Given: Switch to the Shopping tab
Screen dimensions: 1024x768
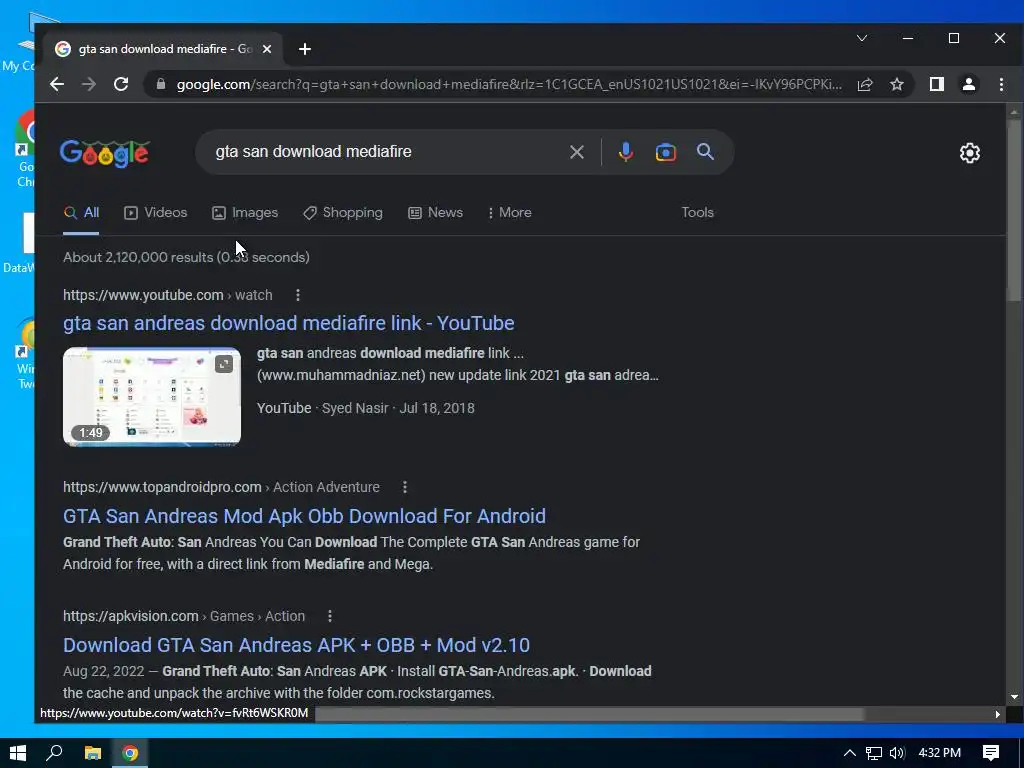Looking at the screenshot, I should (x=343, y=212).
